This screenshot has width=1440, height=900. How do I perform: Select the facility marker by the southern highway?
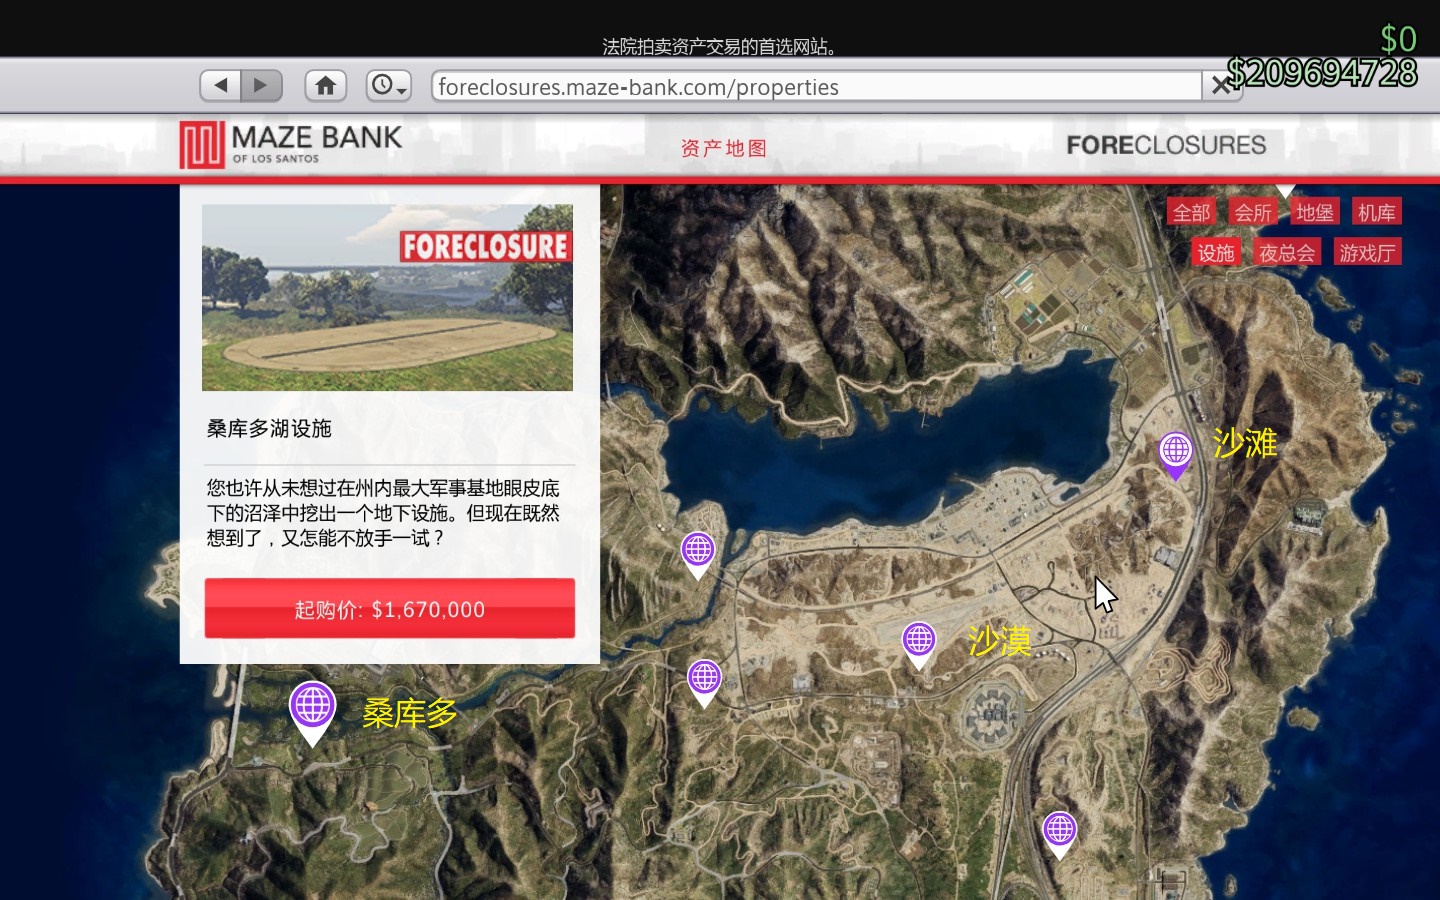(x=1059, y=835)
